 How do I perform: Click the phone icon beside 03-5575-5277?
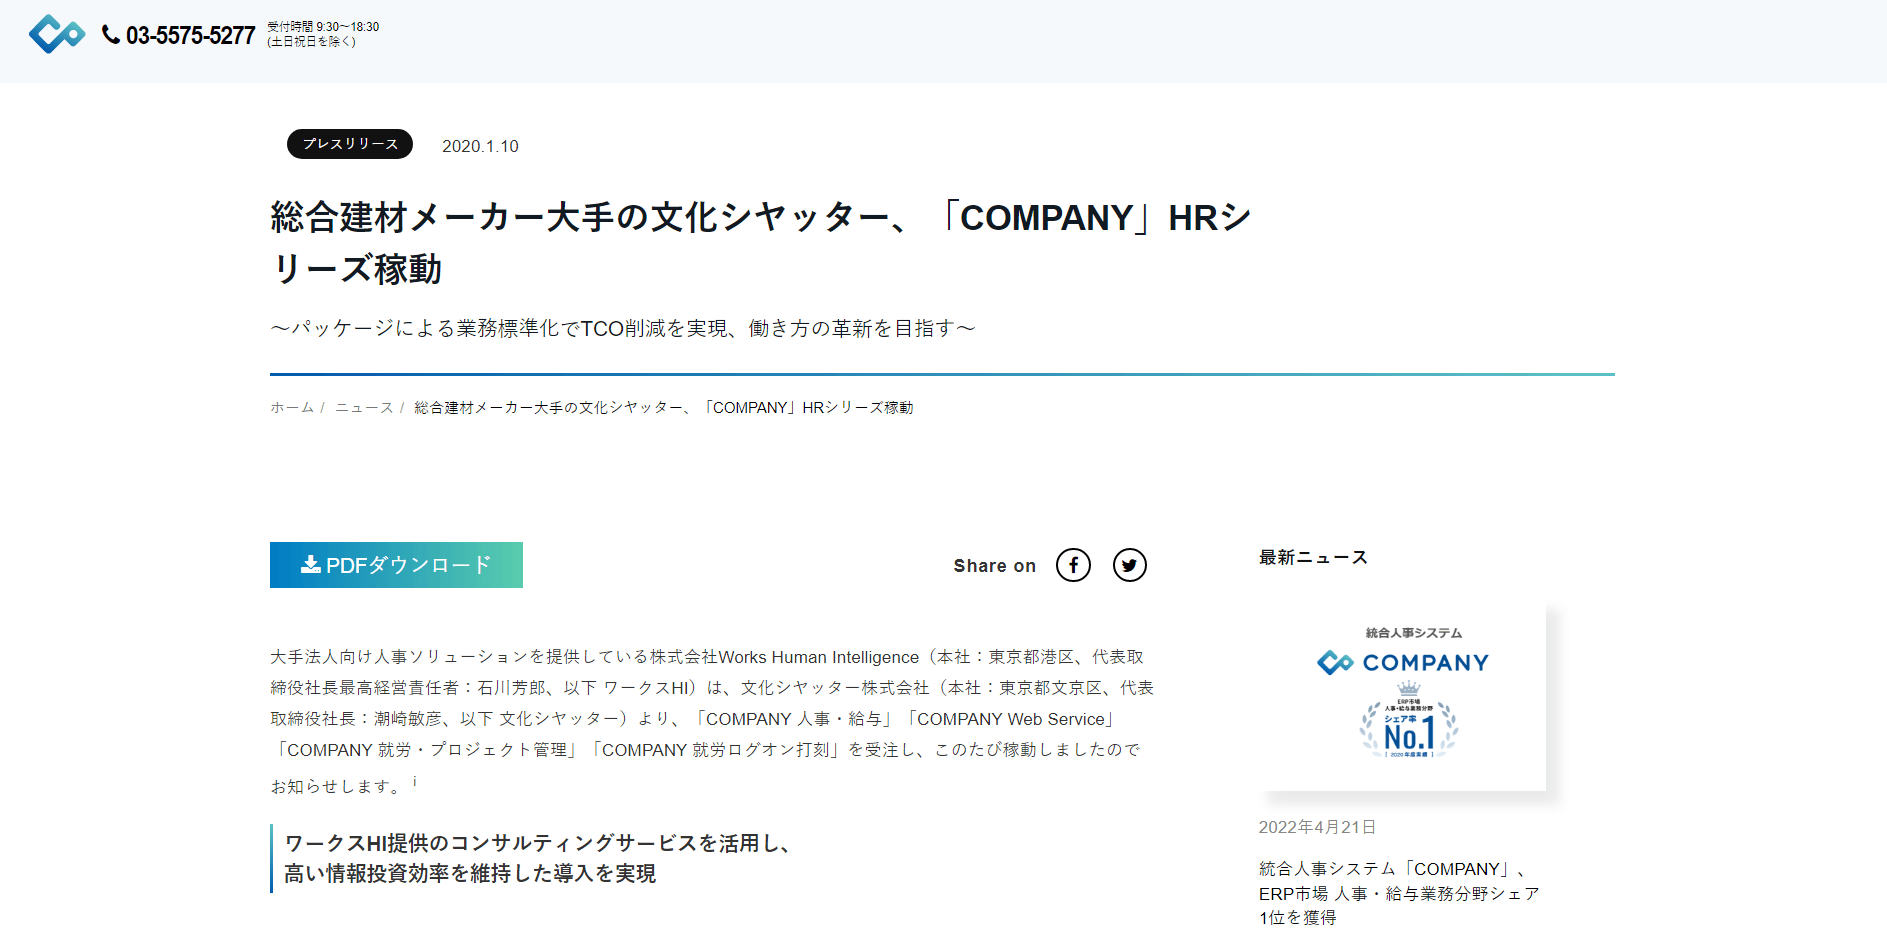click(111, 35)
